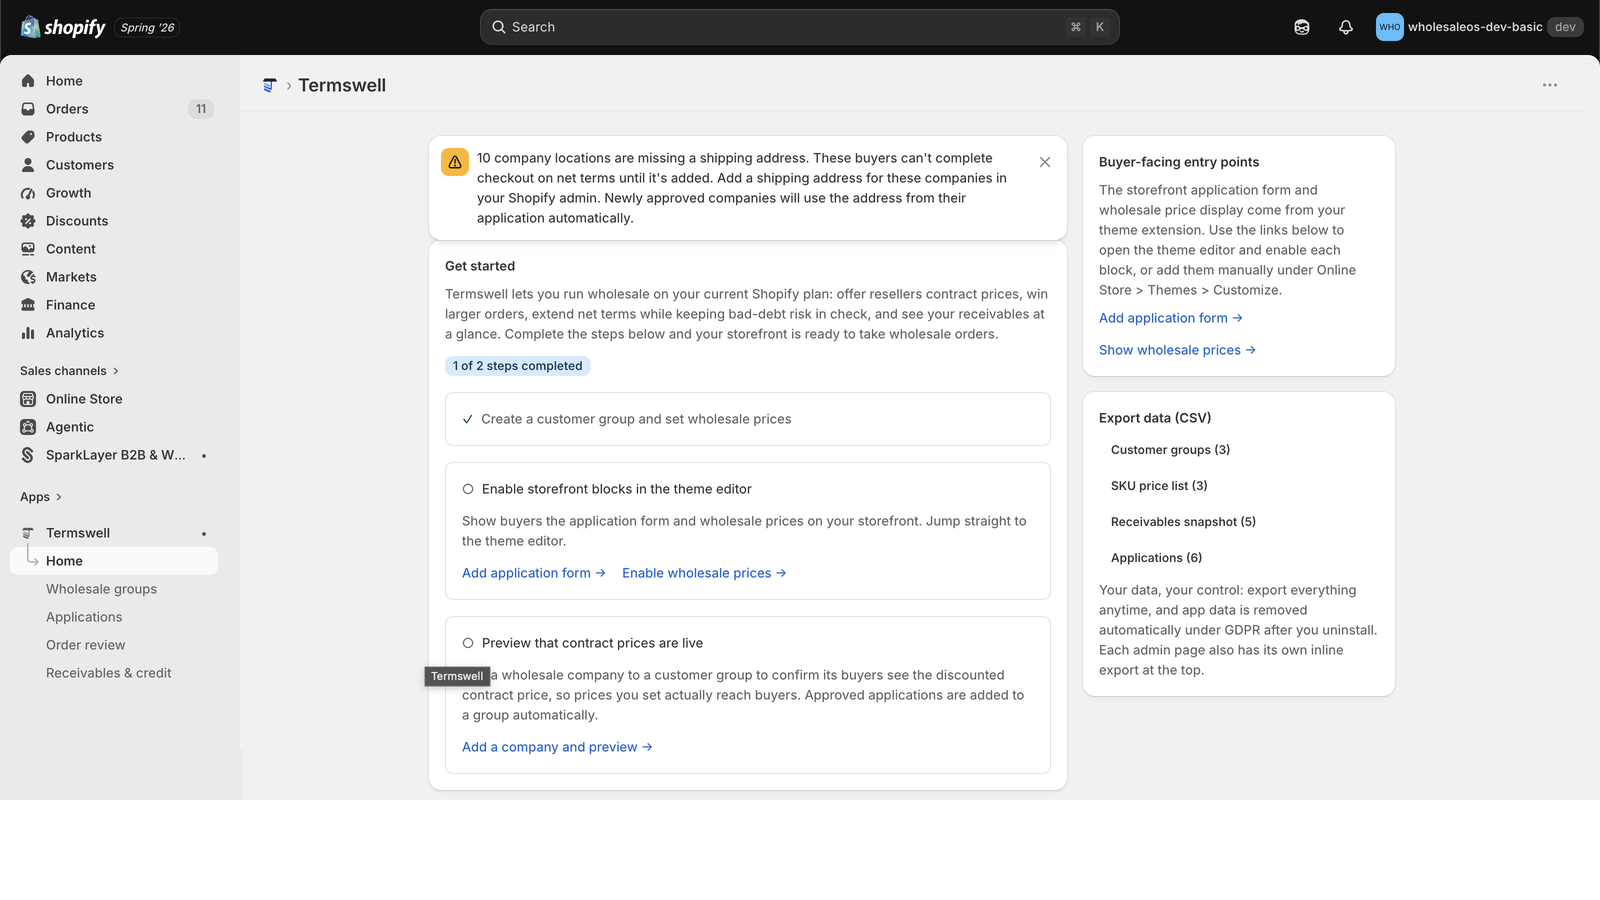Open the notifications bell

[1346, 27]
